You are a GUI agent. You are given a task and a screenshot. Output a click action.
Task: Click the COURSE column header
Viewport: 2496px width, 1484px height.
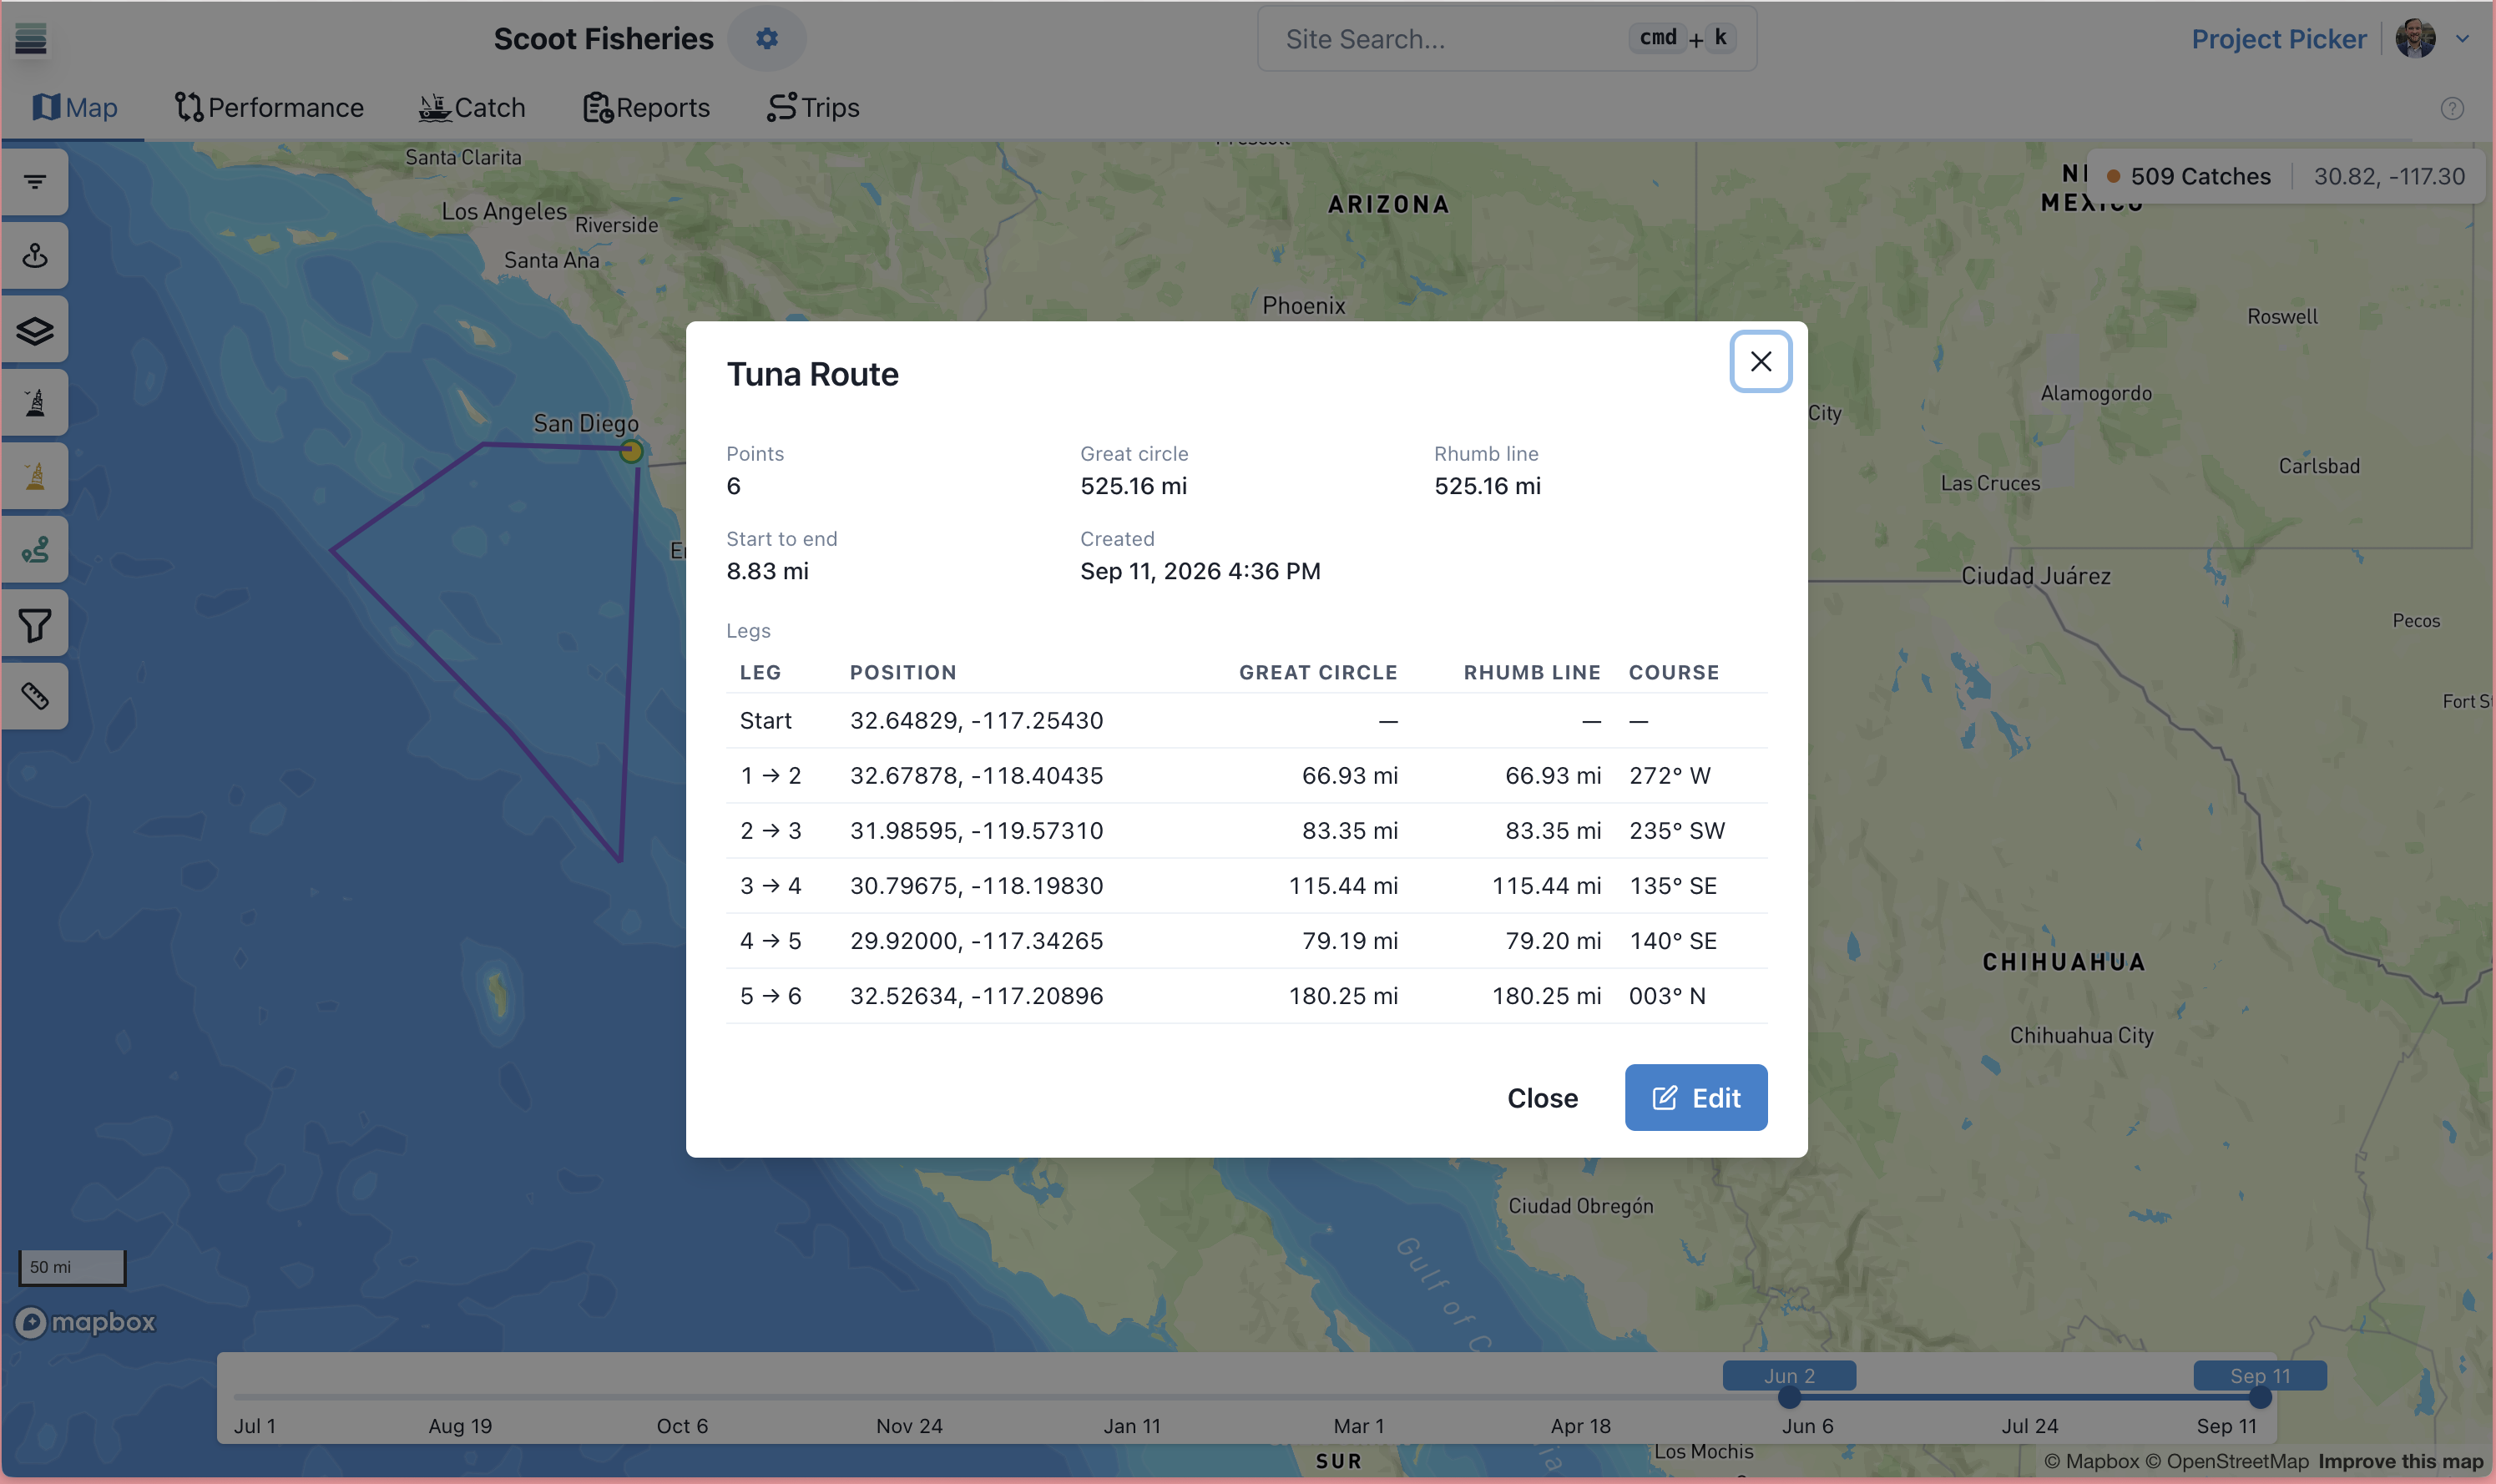pyautogui.click(x=1674, y=673)
